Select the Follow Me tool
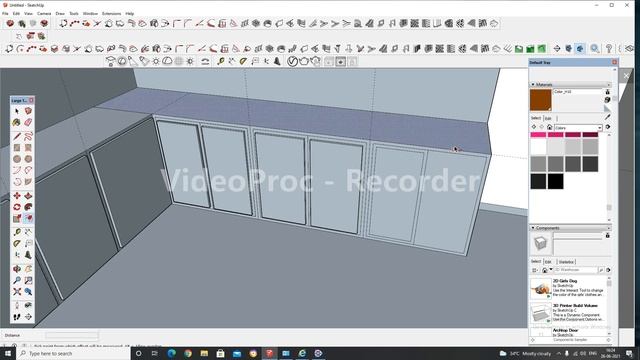The width and height of the screenshot is (640, 360). (28, 207)
